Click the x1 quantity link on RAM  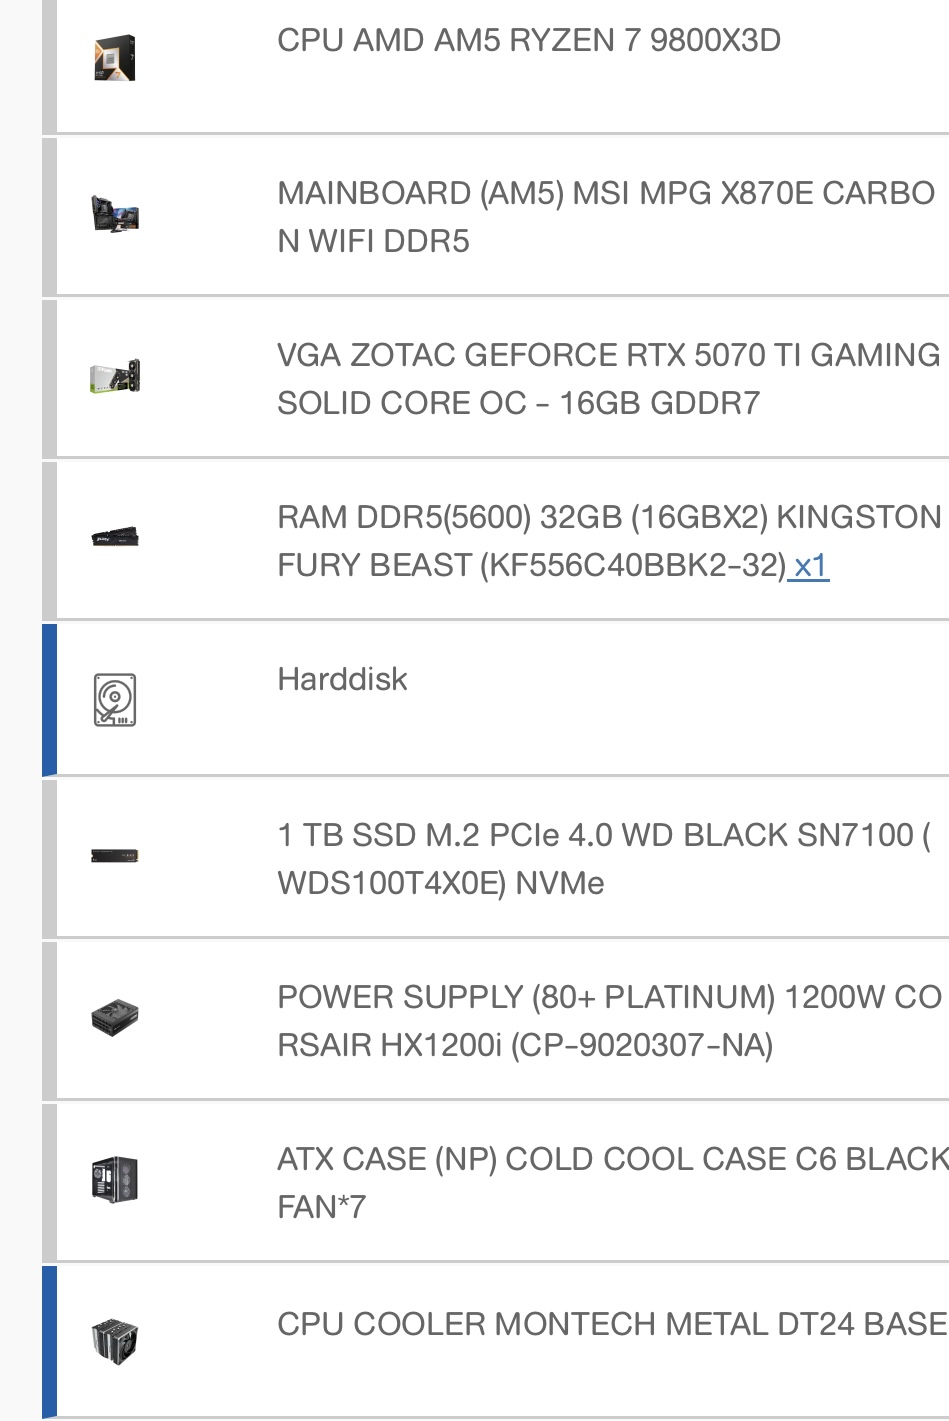[811, 566]
